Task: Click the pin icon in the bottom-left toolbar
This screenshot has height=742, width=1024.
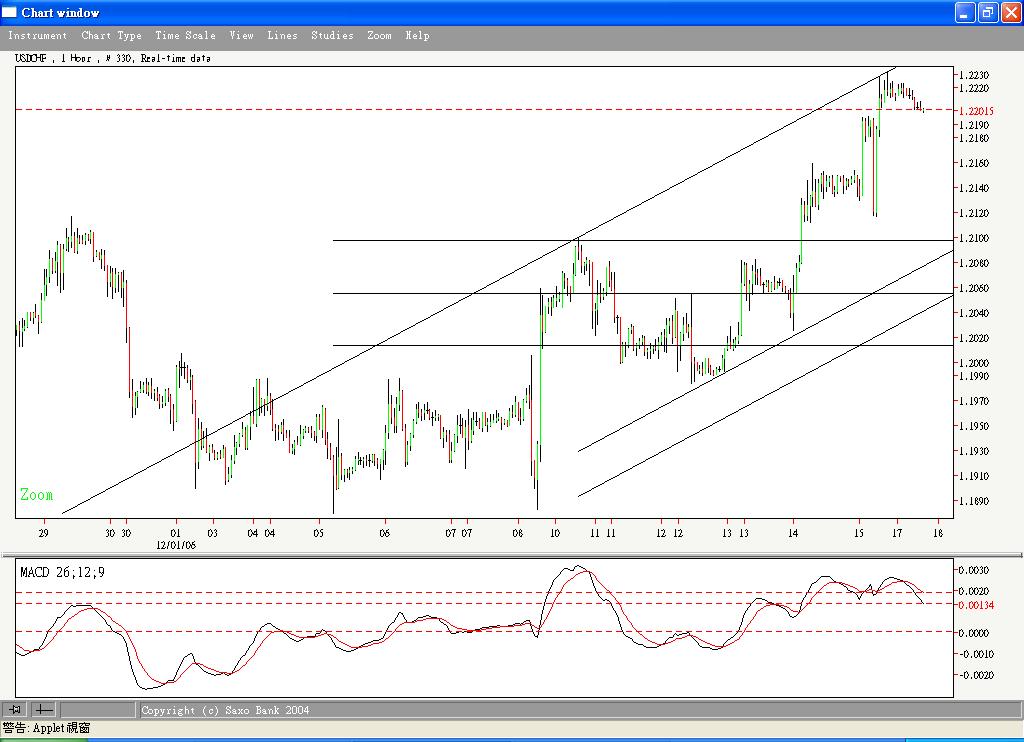Action: (x=14, y=709)
